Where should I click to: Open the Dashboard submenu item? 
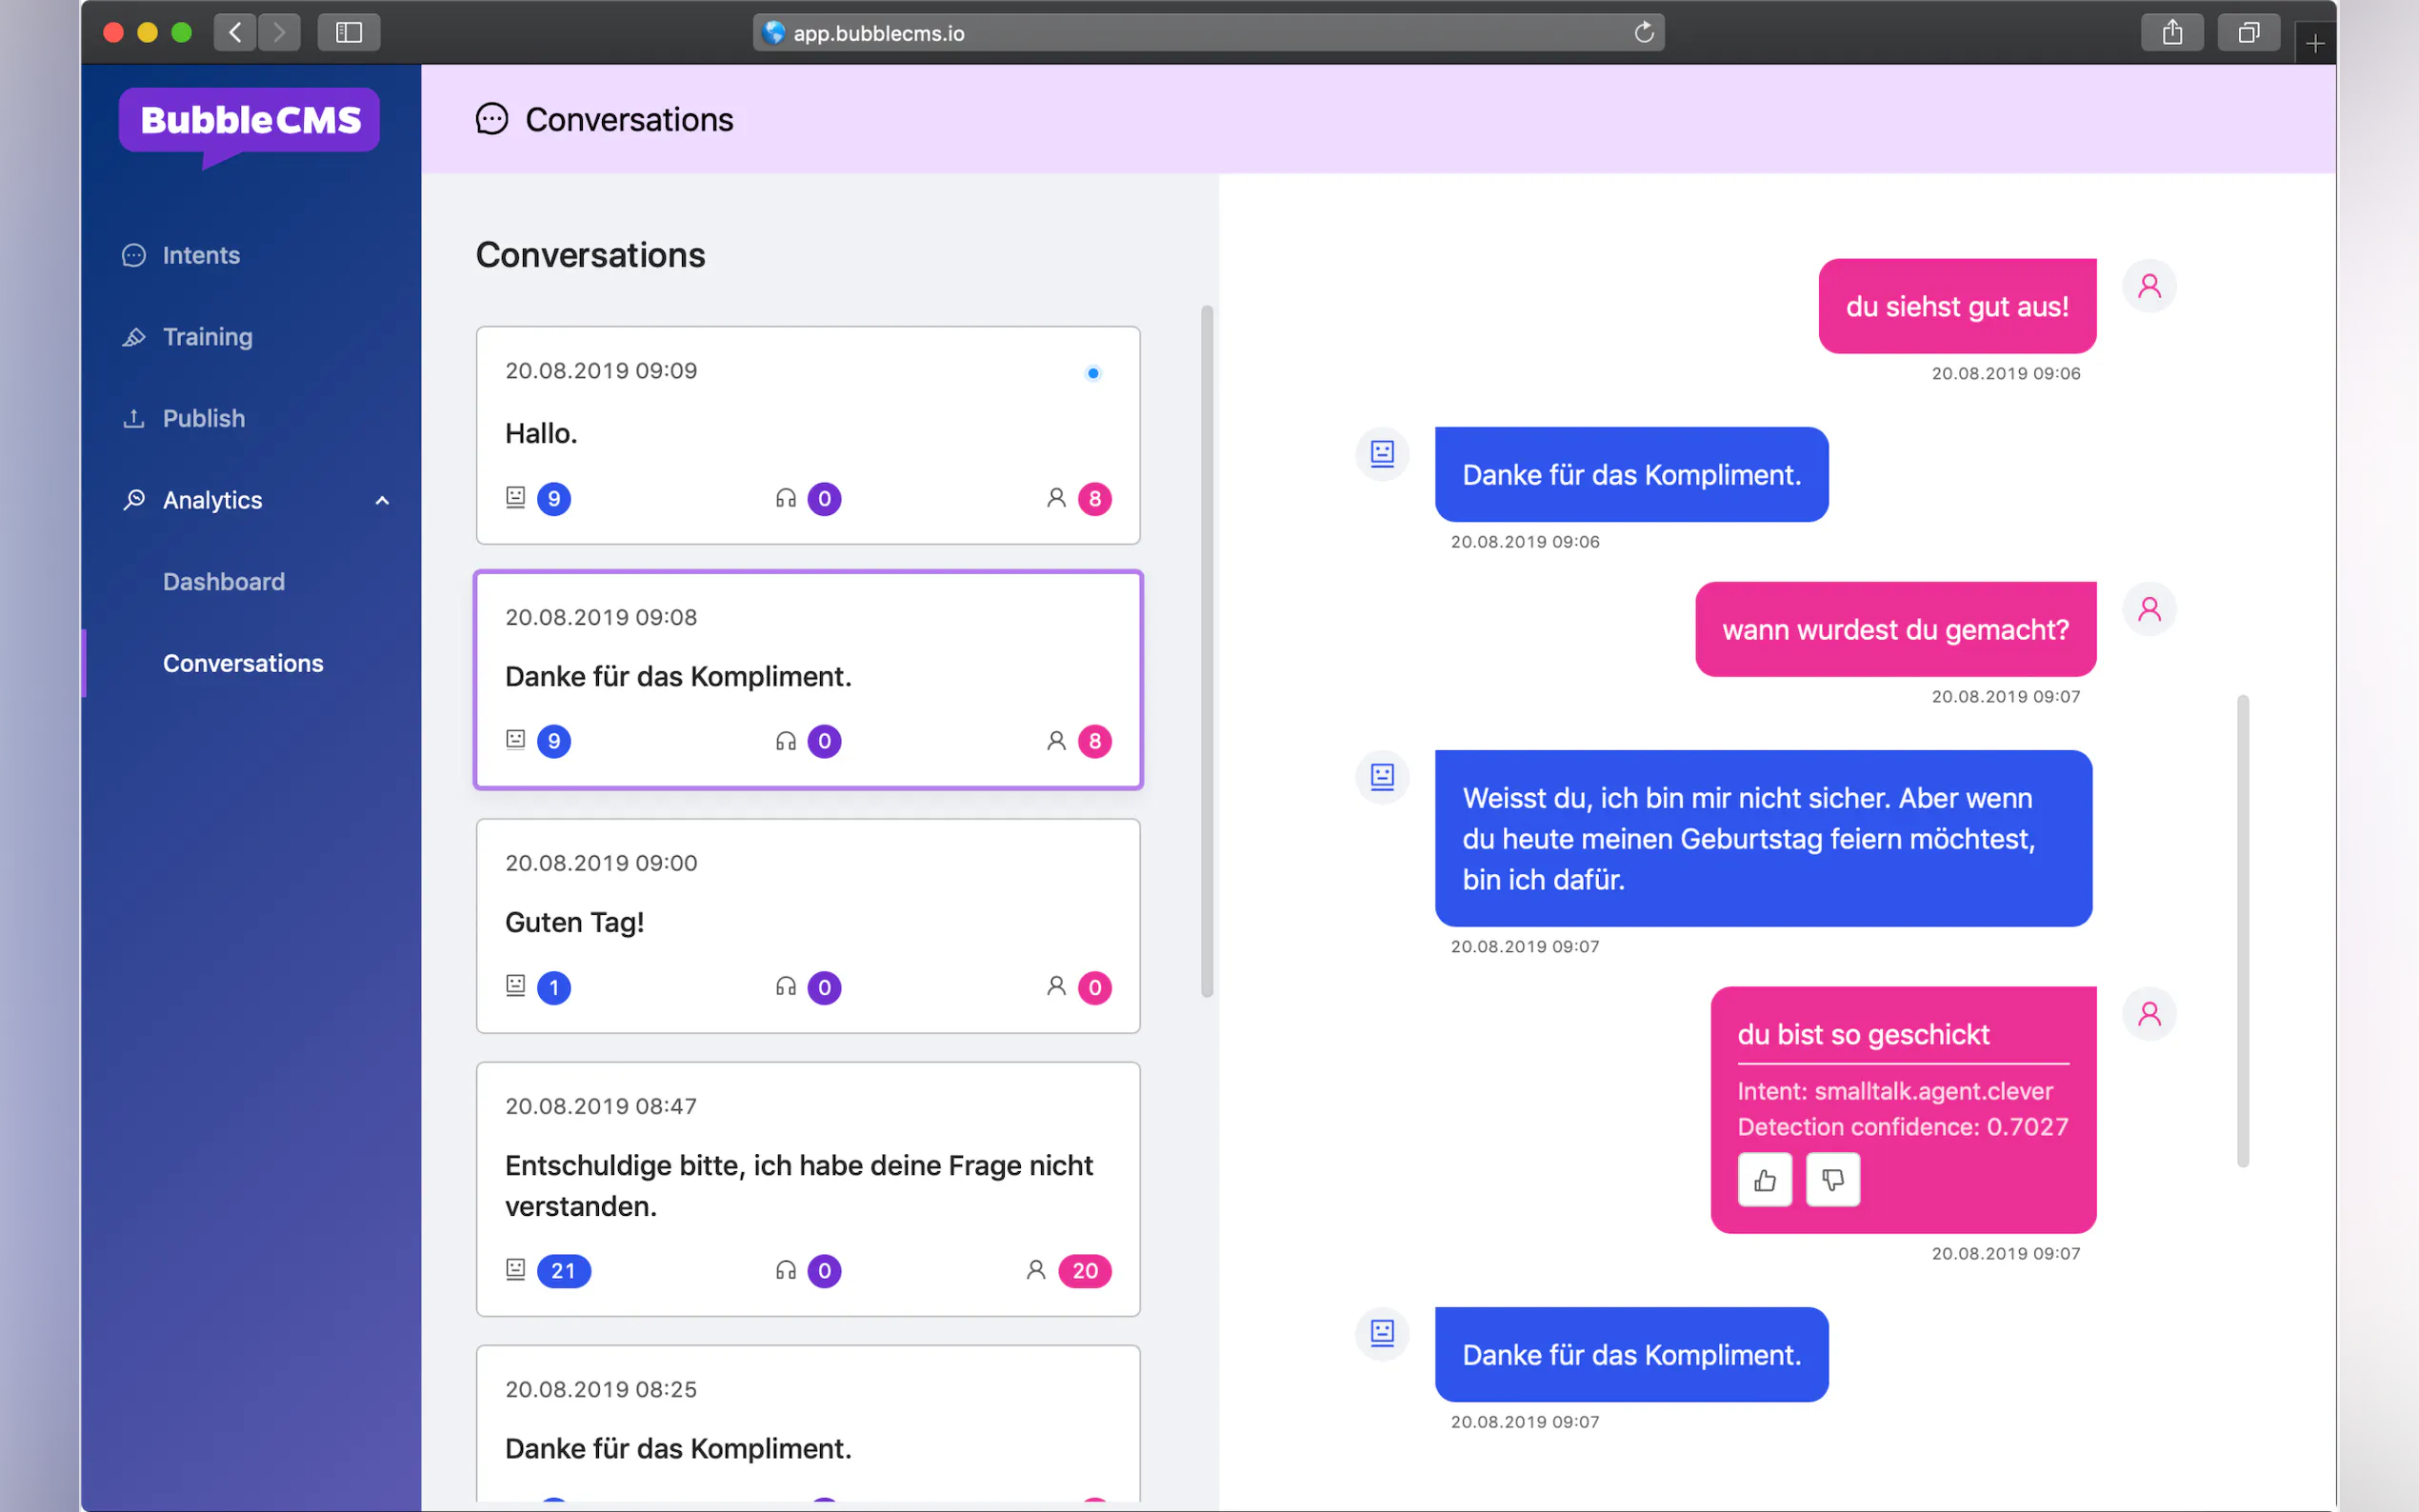(224, 582)
